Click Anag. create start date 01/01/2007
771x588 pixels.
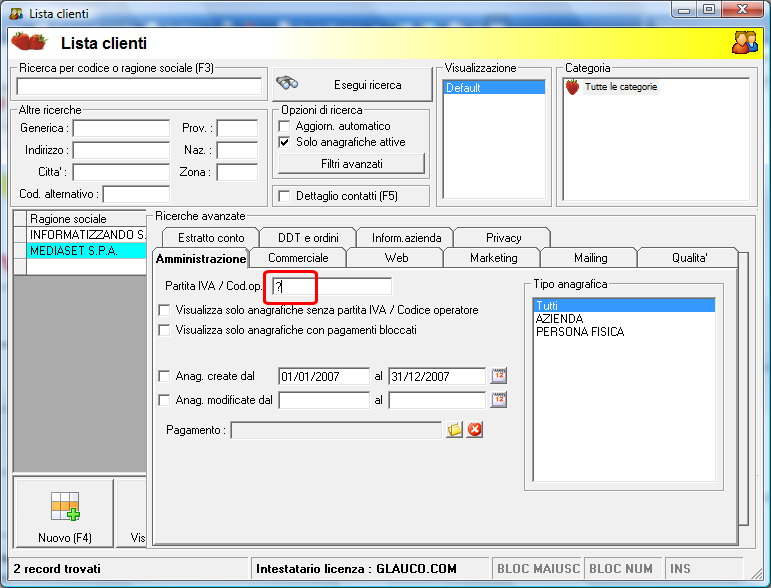[324, 376]
